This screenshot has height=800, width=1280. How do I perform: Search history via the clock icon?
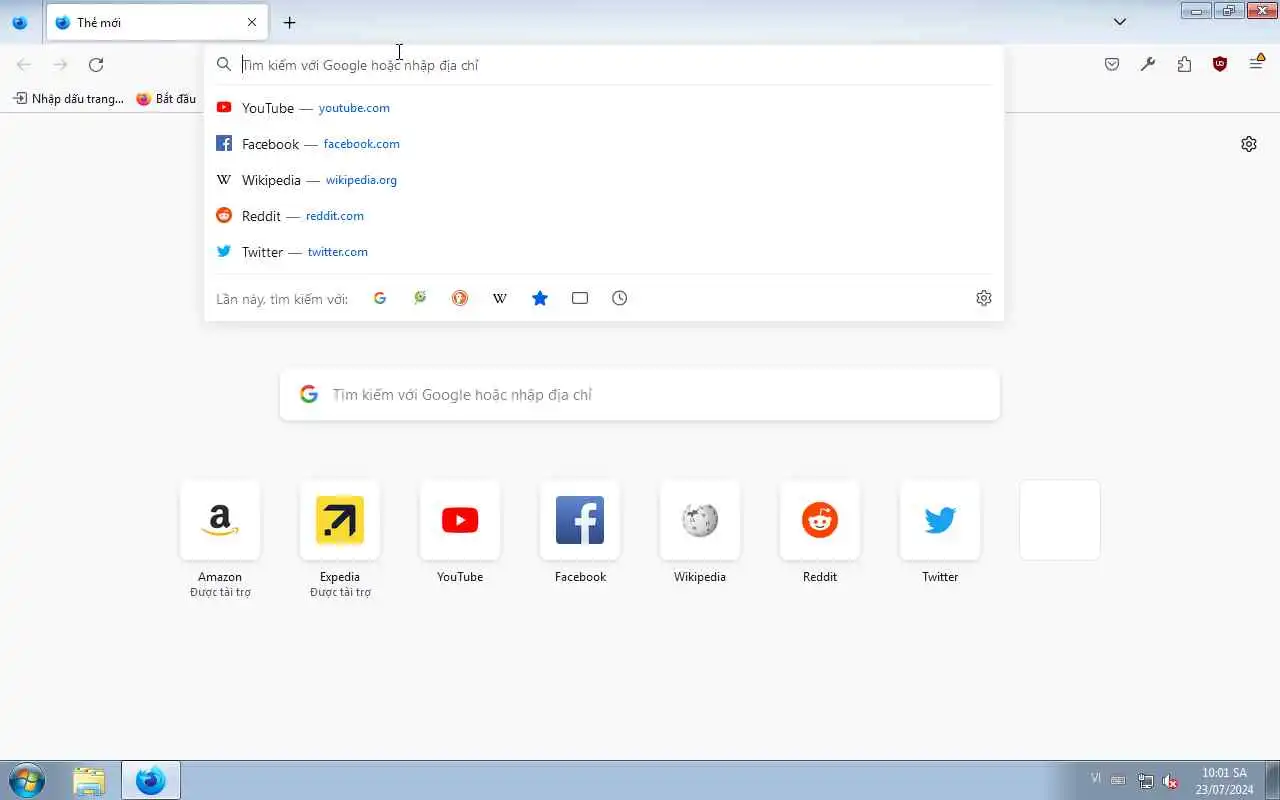coord(620,298)
